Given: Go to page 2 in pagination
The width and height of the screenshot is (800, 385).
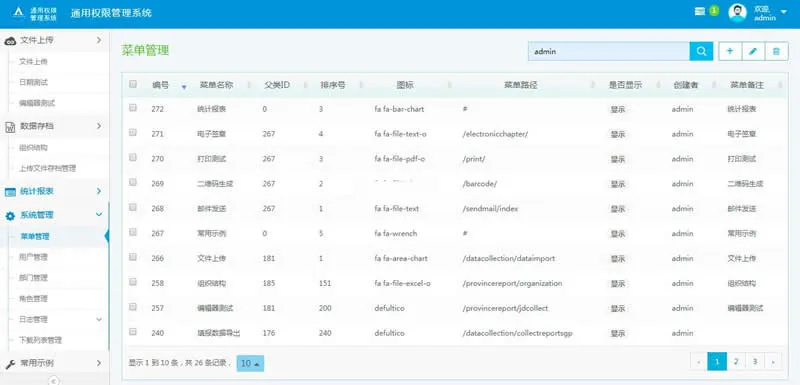Looking at the screenshot, I should tap(736, 362).
